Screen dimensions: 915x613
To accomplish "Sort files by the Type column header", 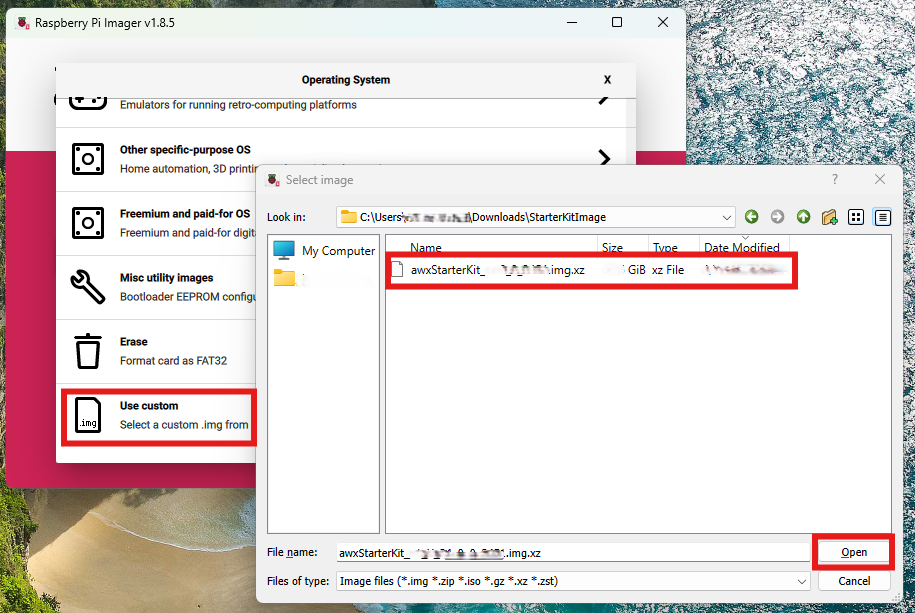I will 673,247.
